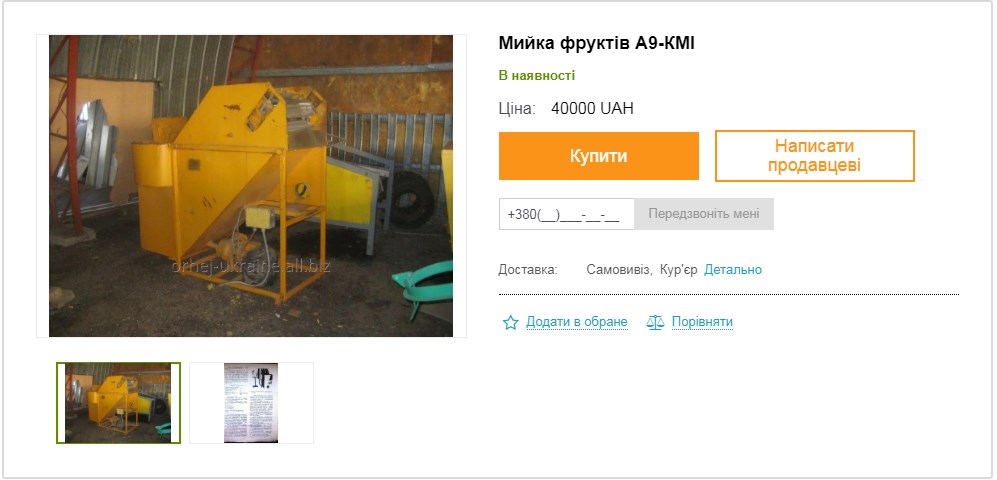The height and width of the screenshot is (480, 997).
Task: Select the yellow machine photo thumbnail
Action: point(118,403)
